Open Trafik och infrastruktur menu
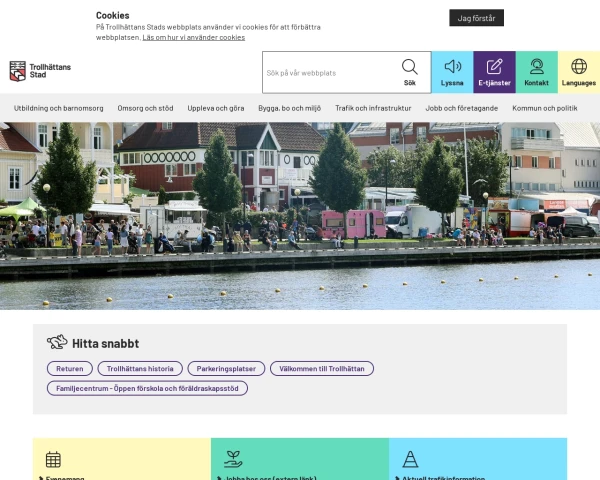This screenshot has width=600, height=480. (373, 108)
